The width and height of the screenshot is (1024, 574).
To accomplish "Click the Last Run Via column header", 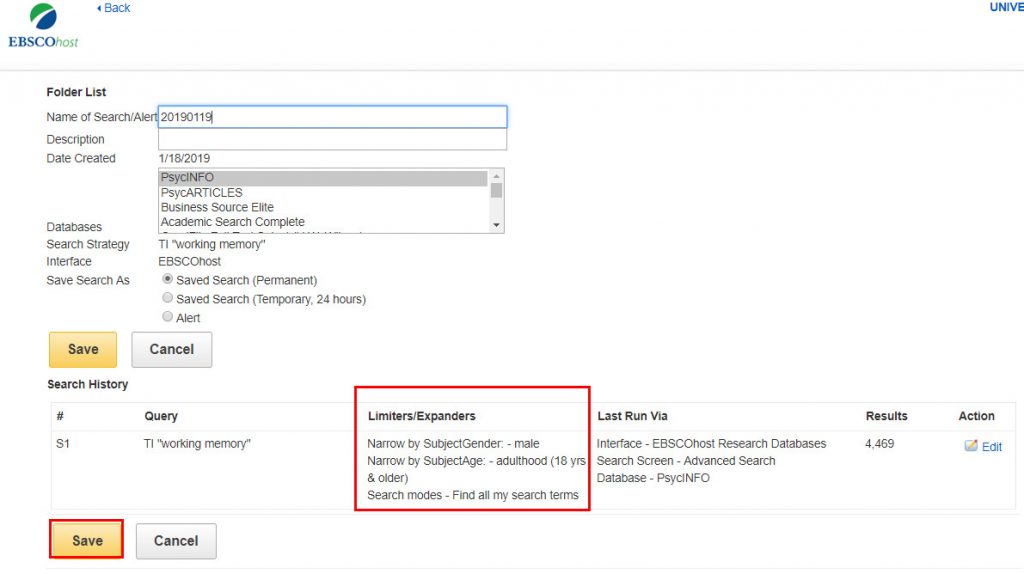I will pyautogui.click(x=632, y=416).
